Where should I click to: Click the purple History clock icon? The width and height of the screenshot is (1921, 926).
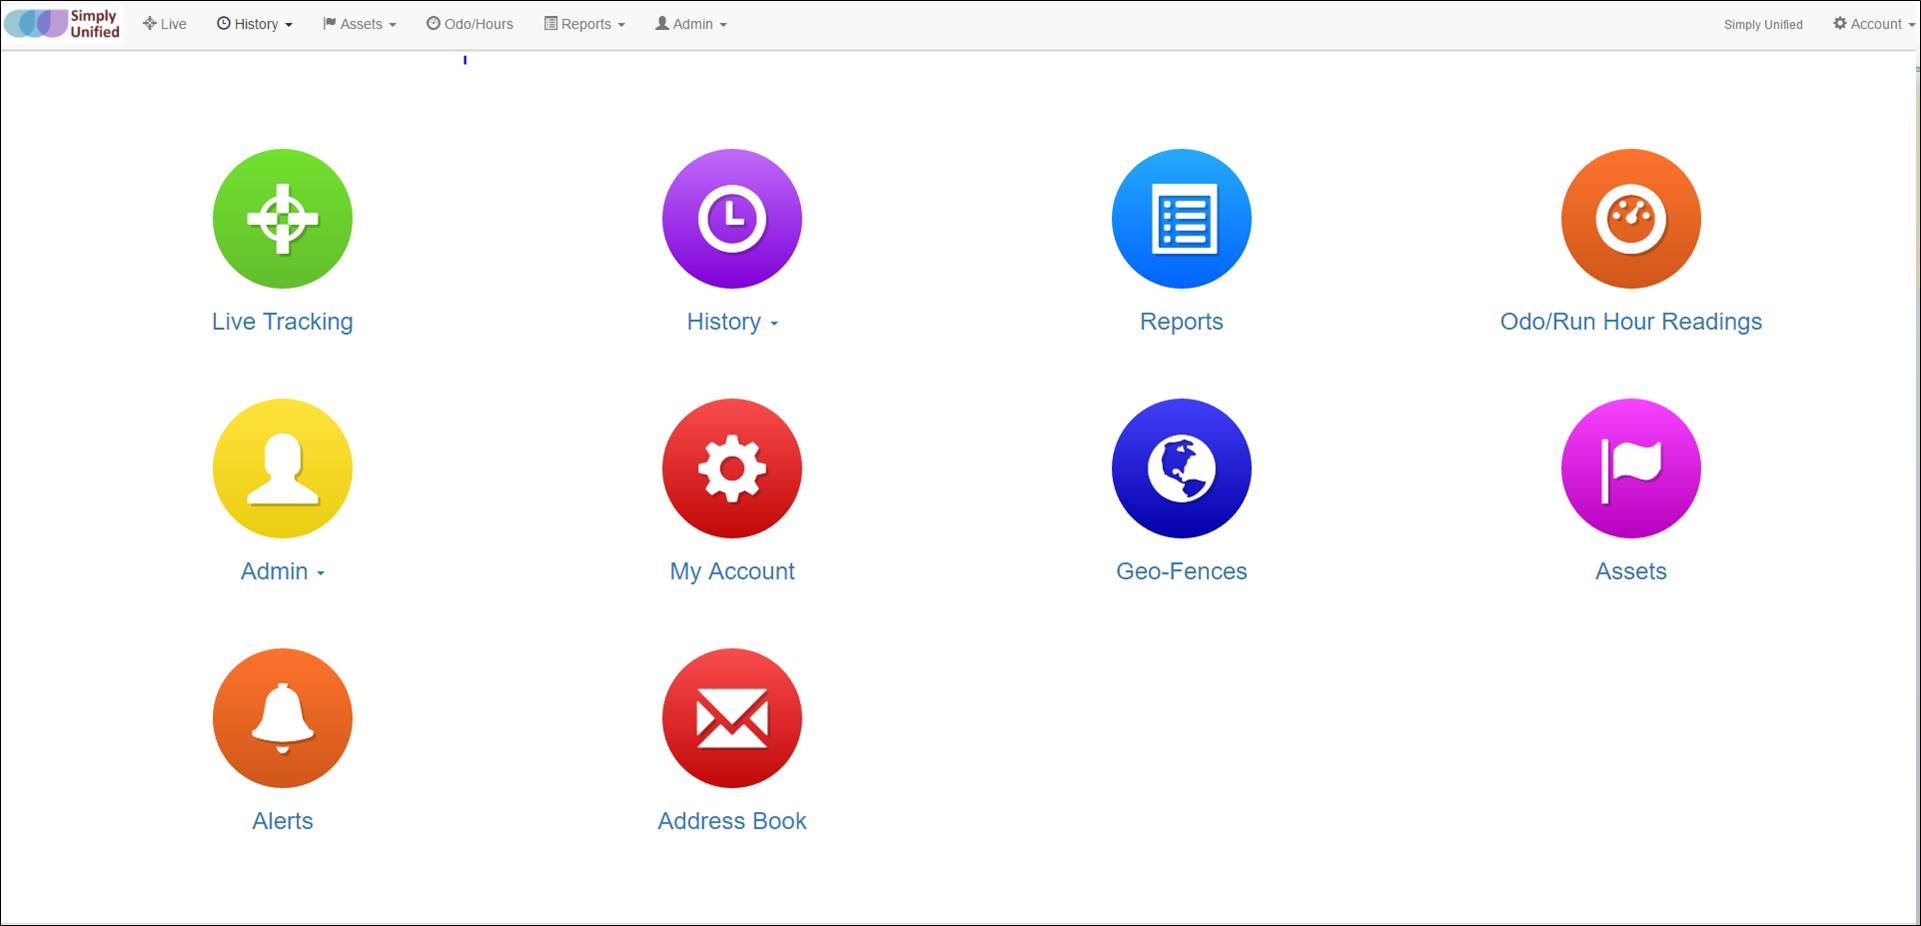click(x=732, y=219)
